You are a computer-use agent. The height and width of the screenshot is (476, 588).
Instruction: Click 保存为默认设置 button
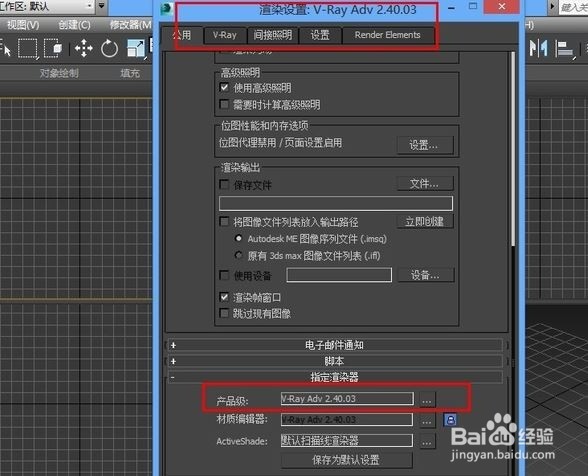(346, 460)
